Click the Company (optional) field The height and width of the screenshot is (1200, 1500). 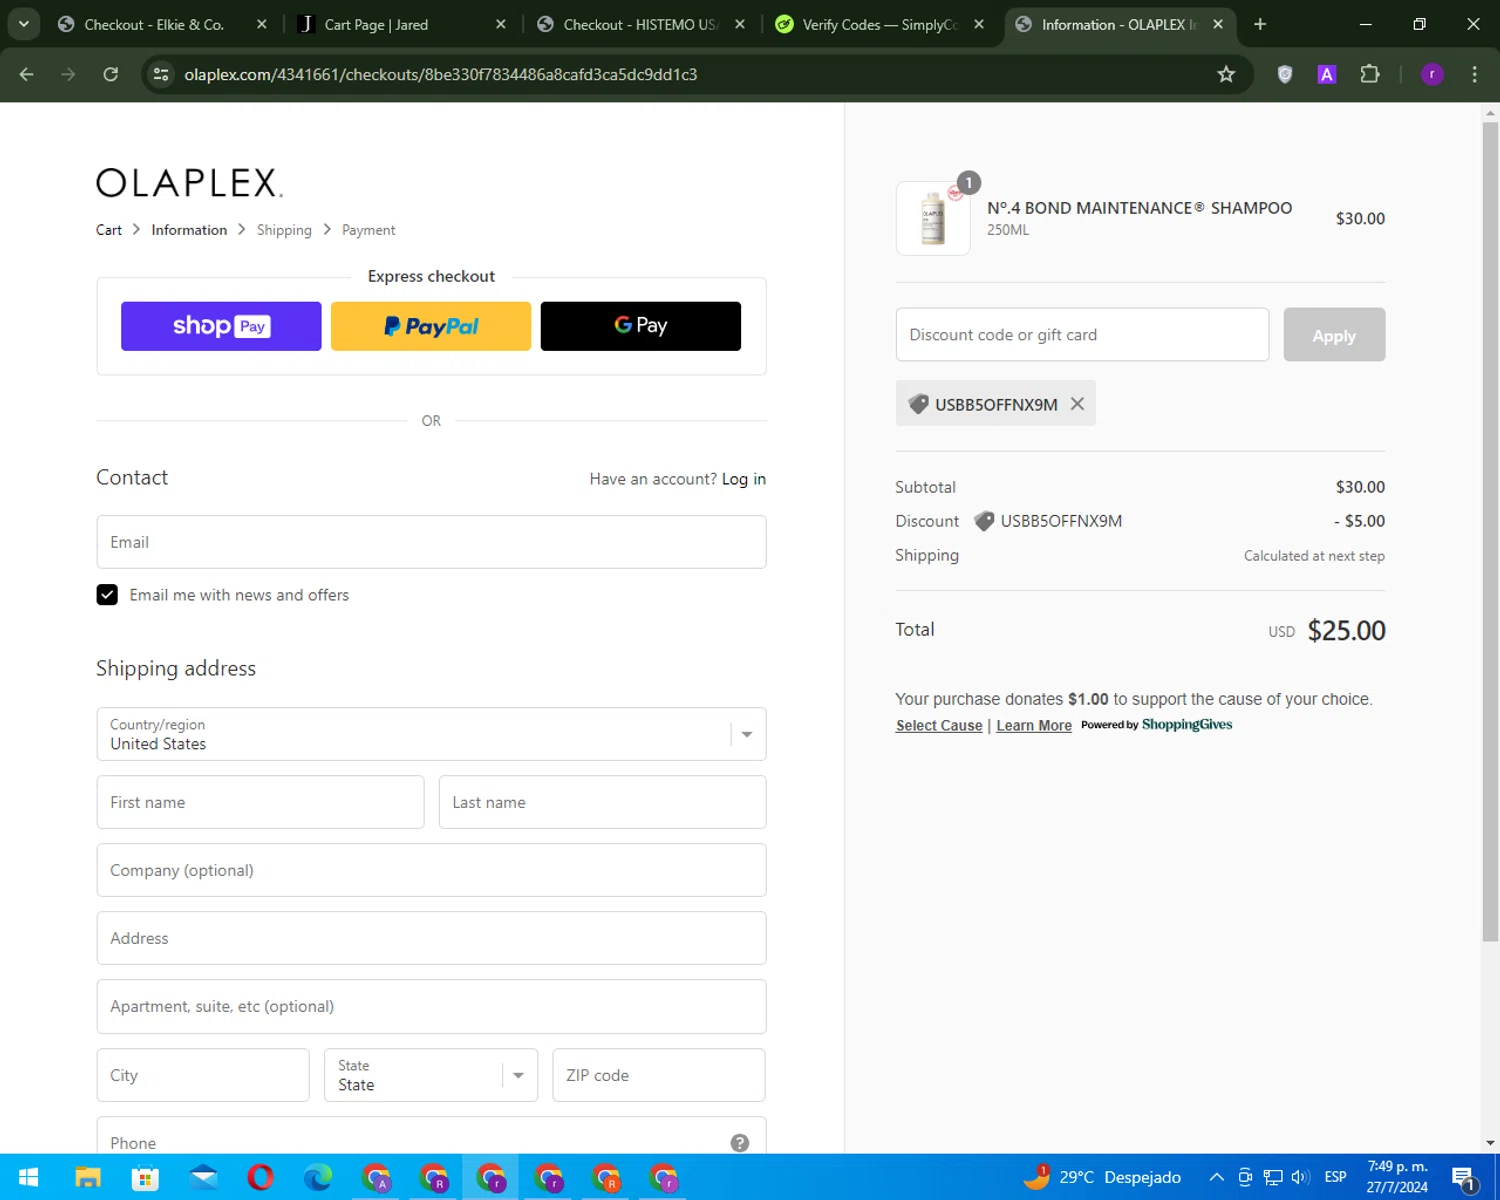point(431,870)
